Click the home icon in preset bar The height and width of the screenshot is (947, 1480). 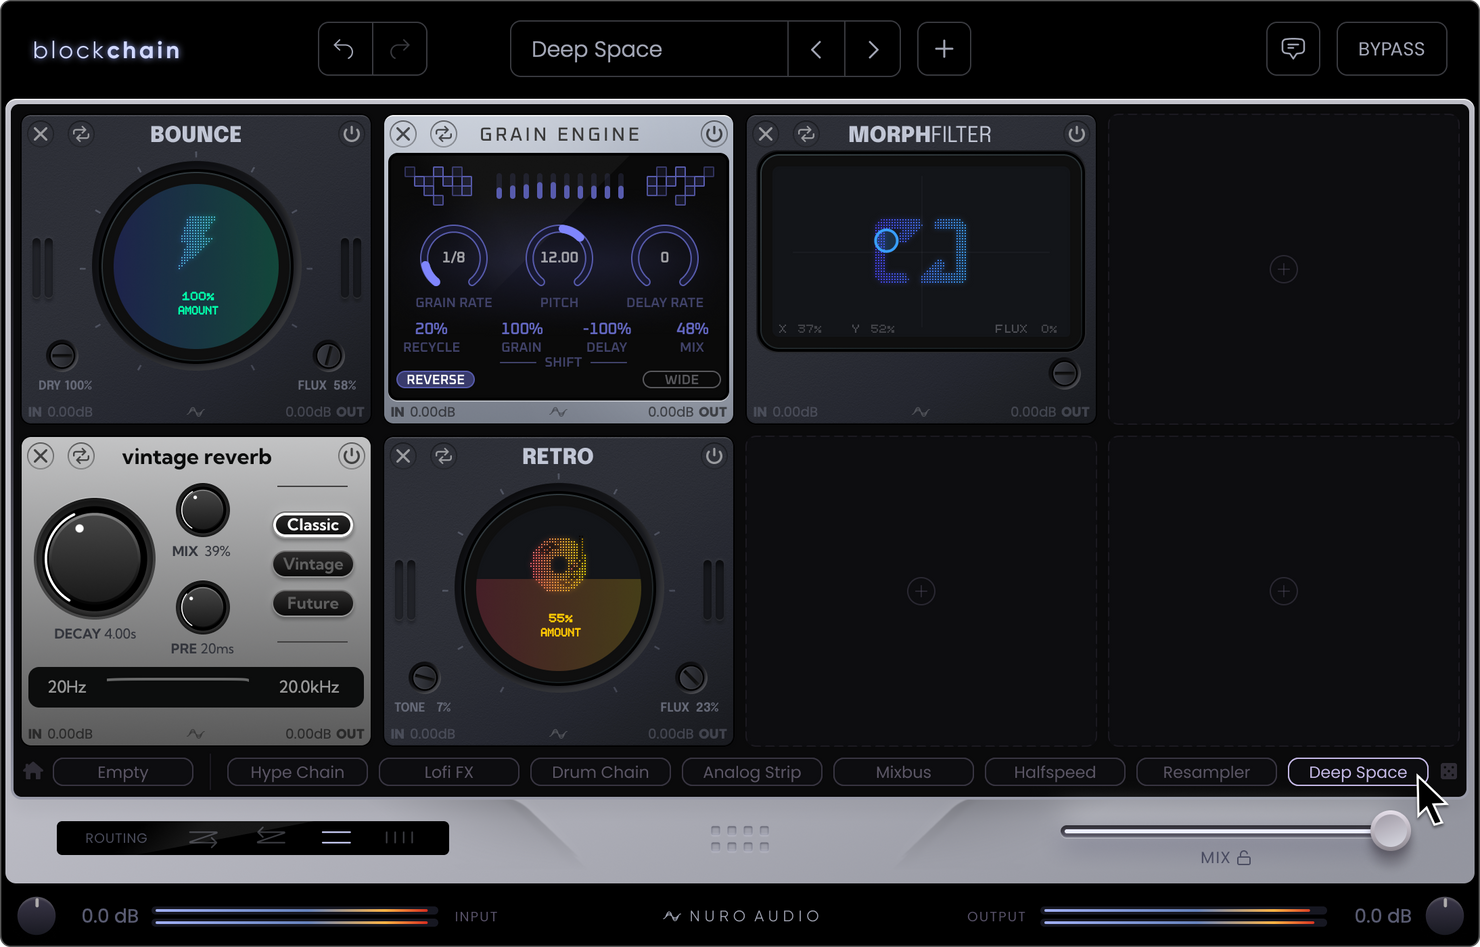click(33, 771)
